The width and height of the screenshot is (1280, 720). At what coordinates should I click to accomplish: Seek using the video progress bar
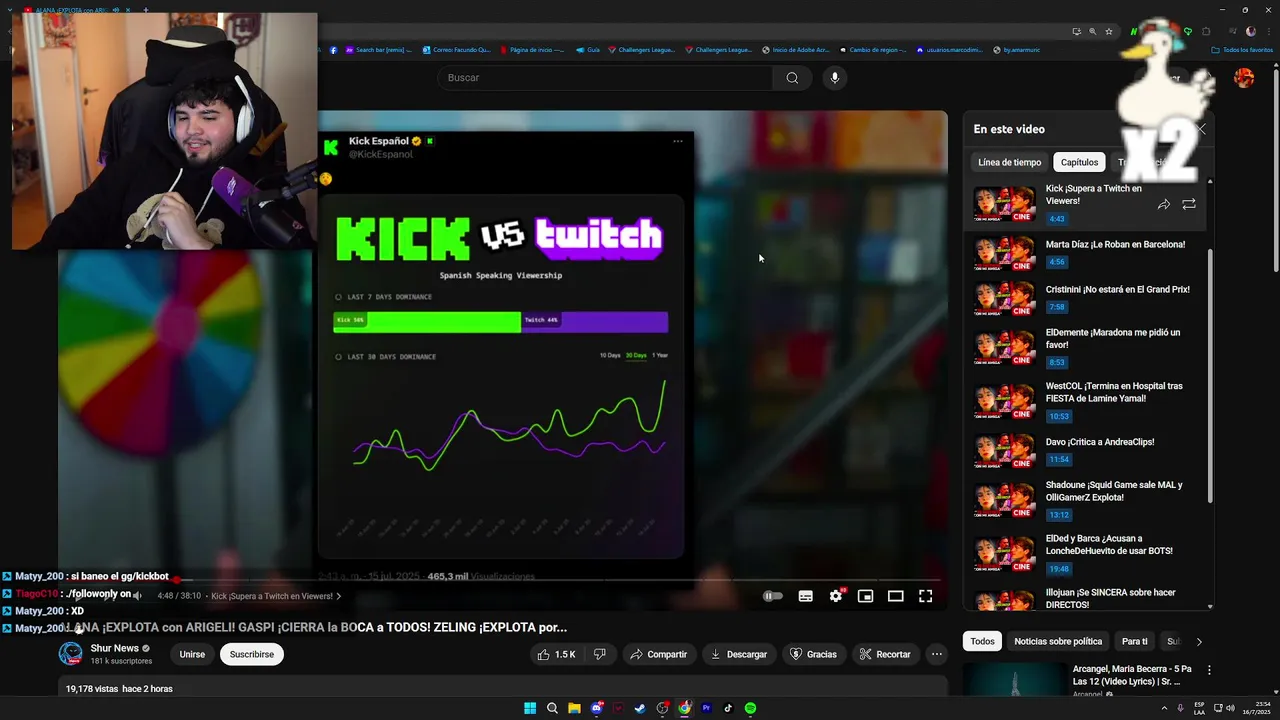[502, 579]
